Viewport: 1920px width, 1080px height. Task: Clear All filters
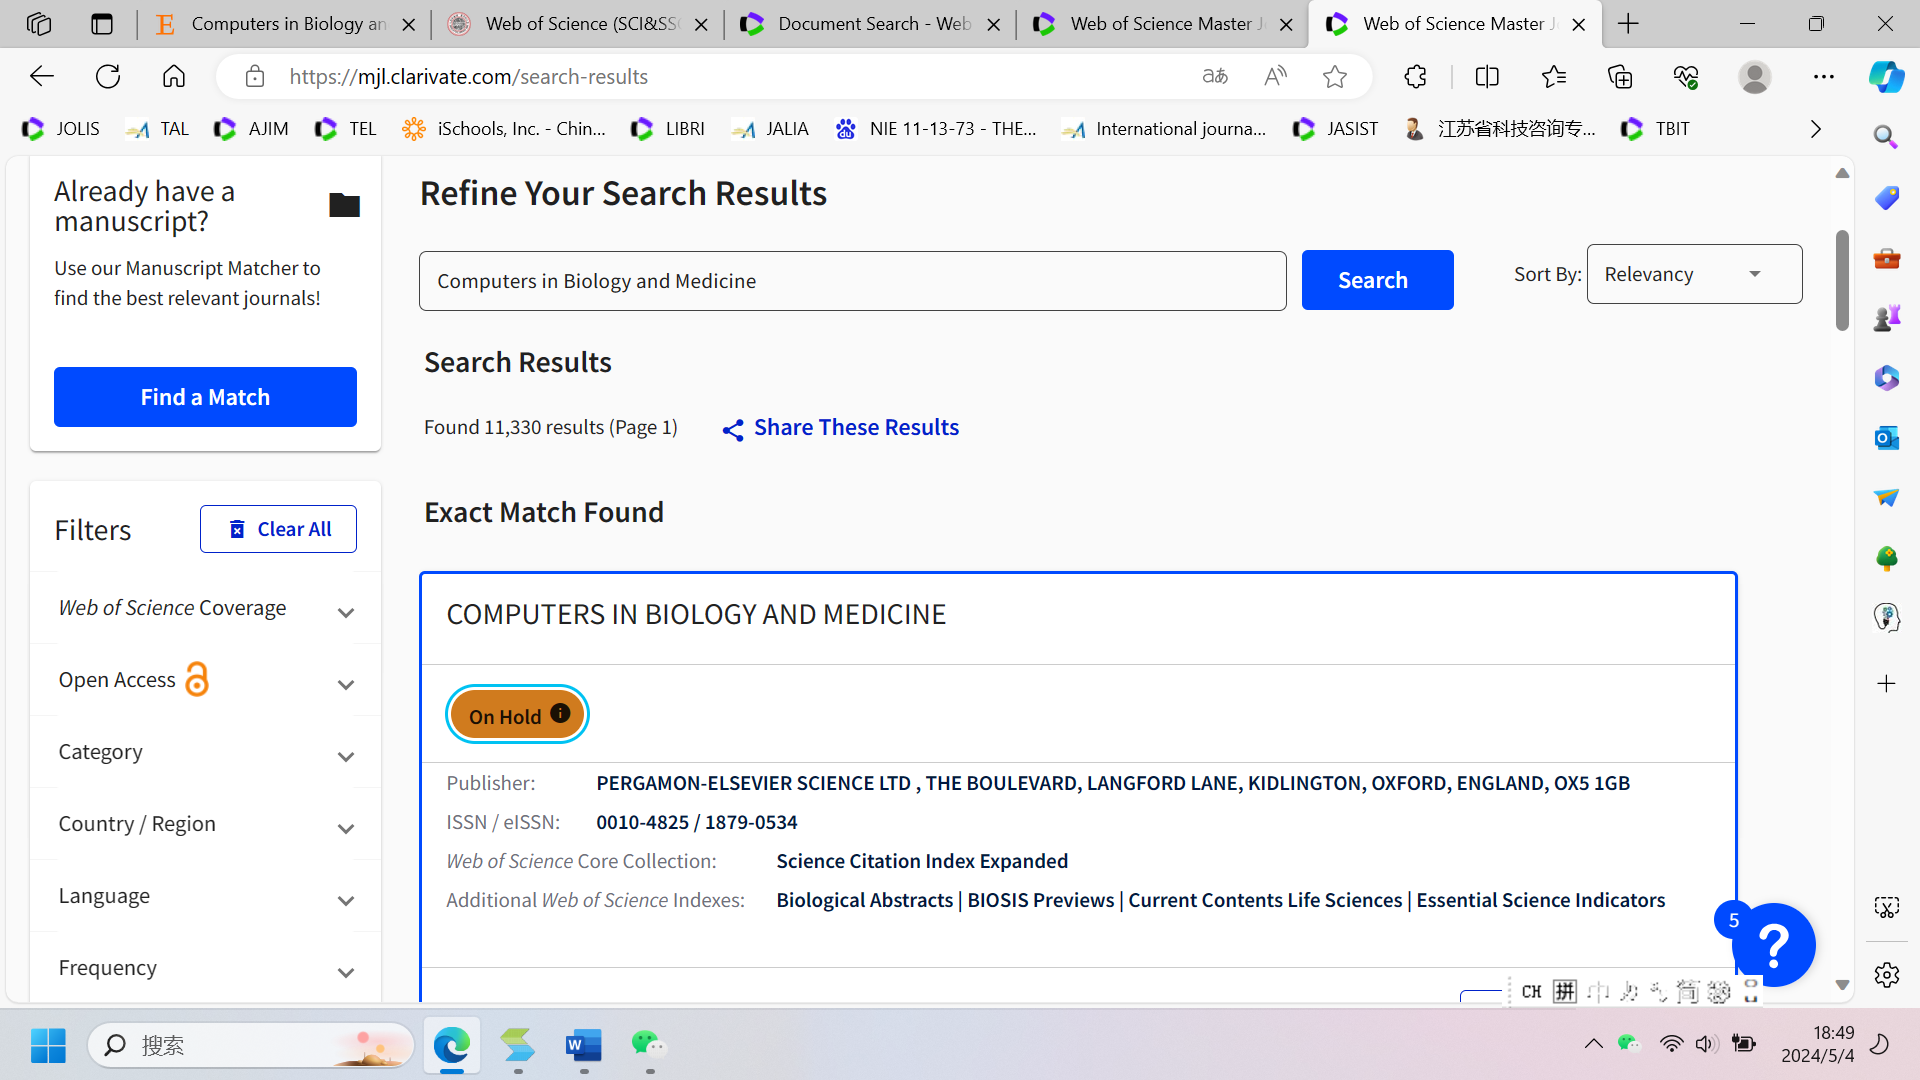pyautogui.click(x=278, y=529)
